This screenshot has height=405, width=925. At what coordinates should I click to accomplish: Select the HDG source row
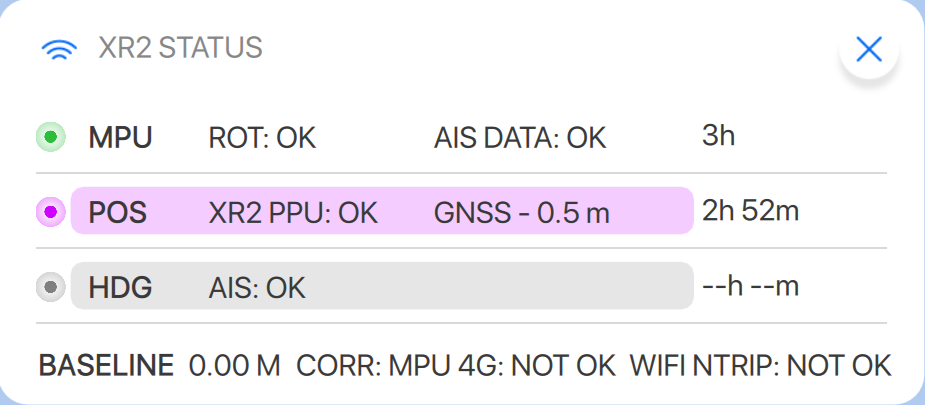[x=382, y=288]
